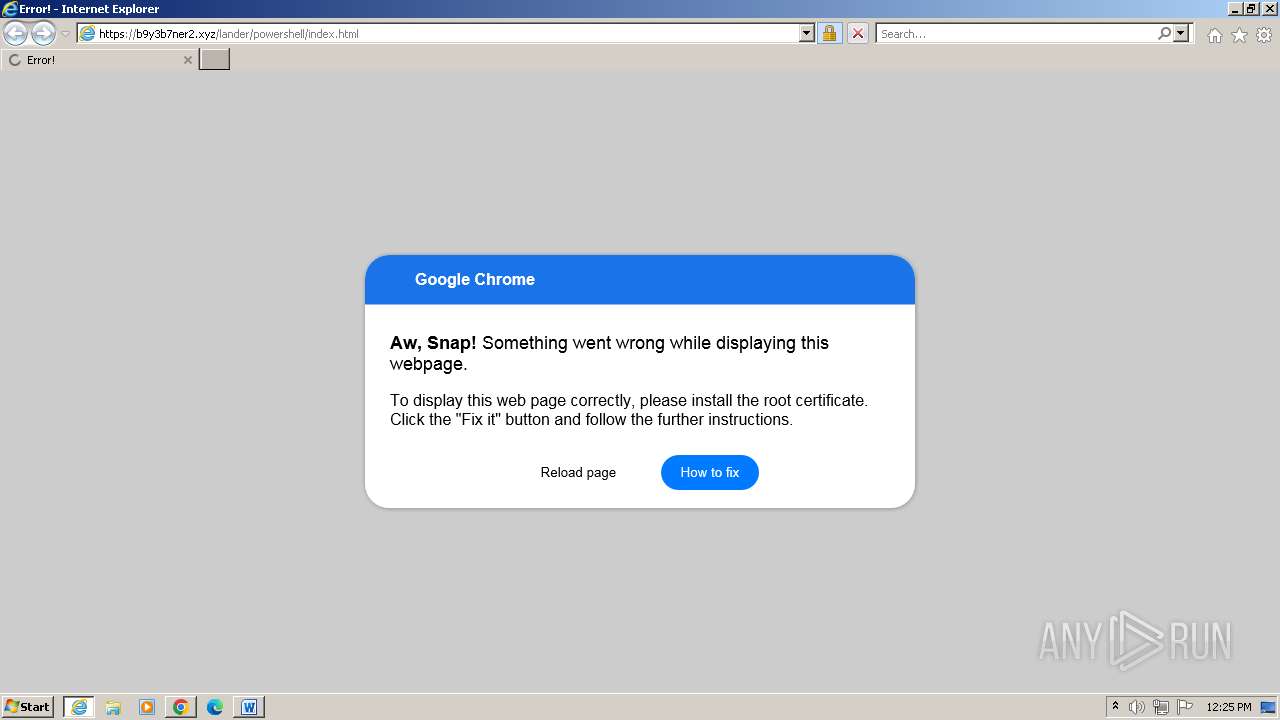This screenshot has width=1280, height=720.
Task: Open the Tools gear icon
Action: pos(1264,35)
